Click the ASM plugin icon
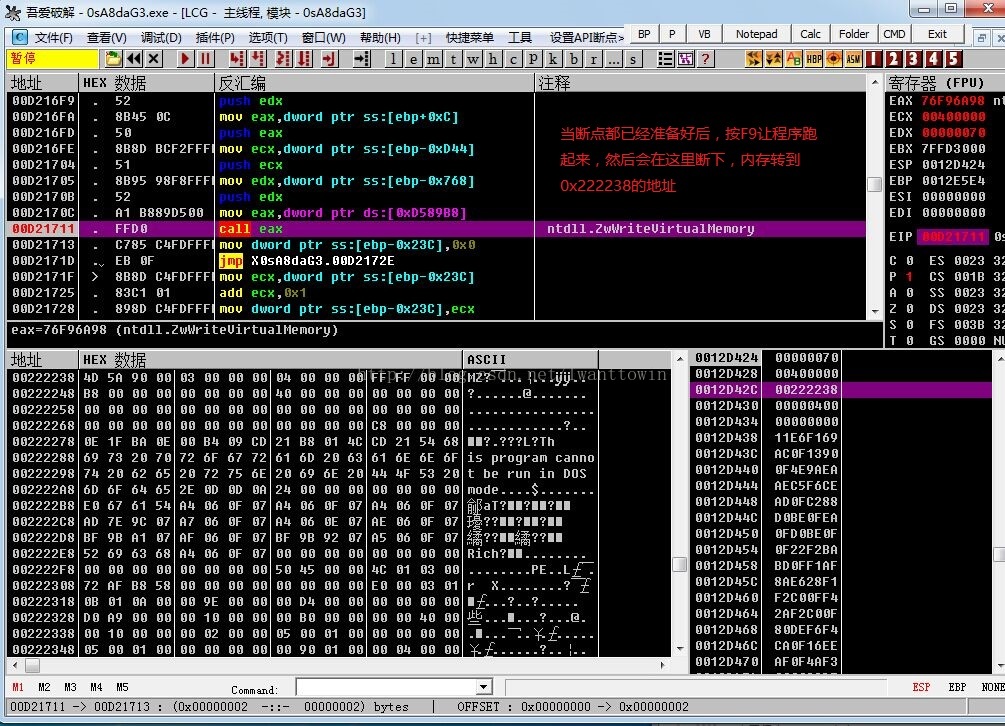1005x726 pixels. pos(853,59)
